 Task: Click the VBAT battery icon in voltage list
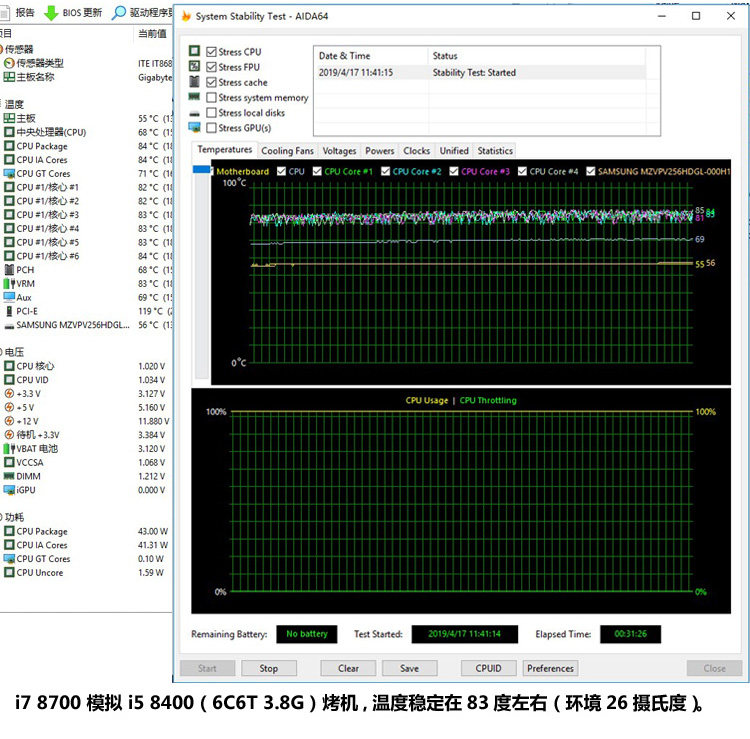coord(9,449)
